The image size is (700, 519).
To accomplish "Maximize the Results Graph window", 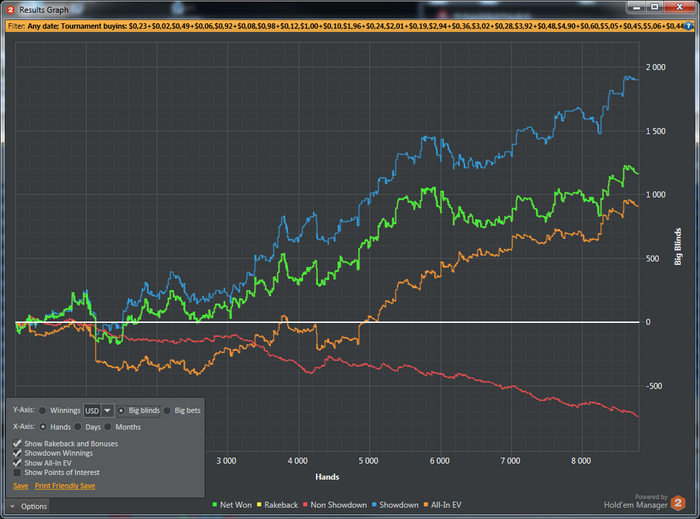I will point(654,7).
